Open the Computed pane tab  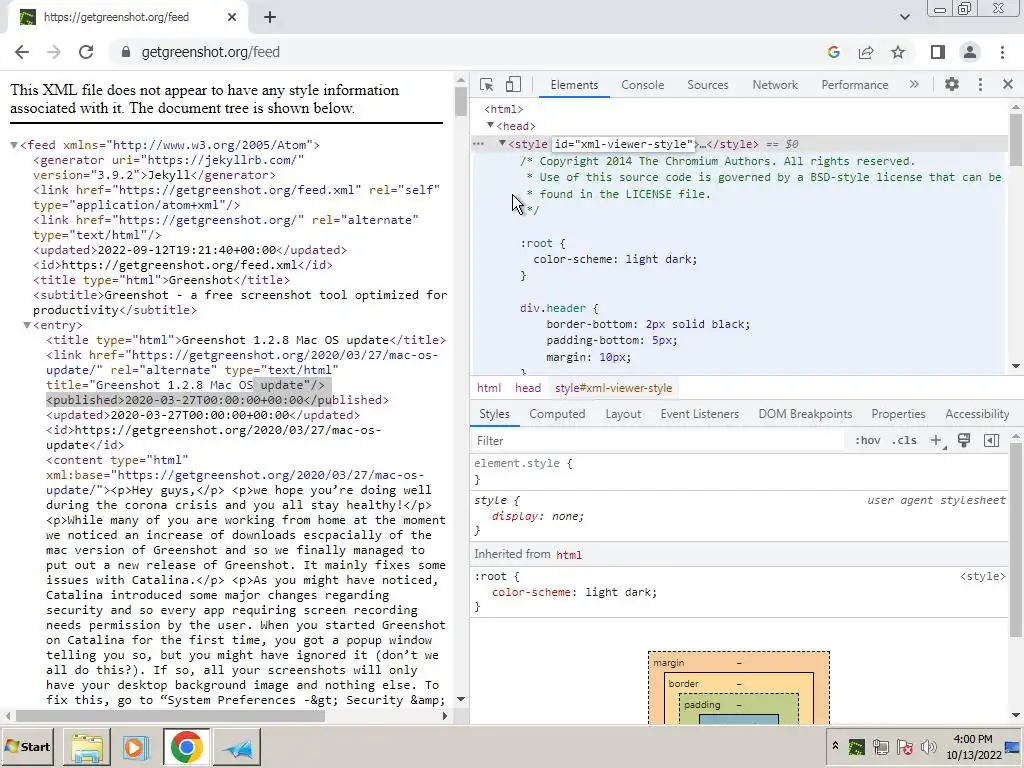coord(557,414)
